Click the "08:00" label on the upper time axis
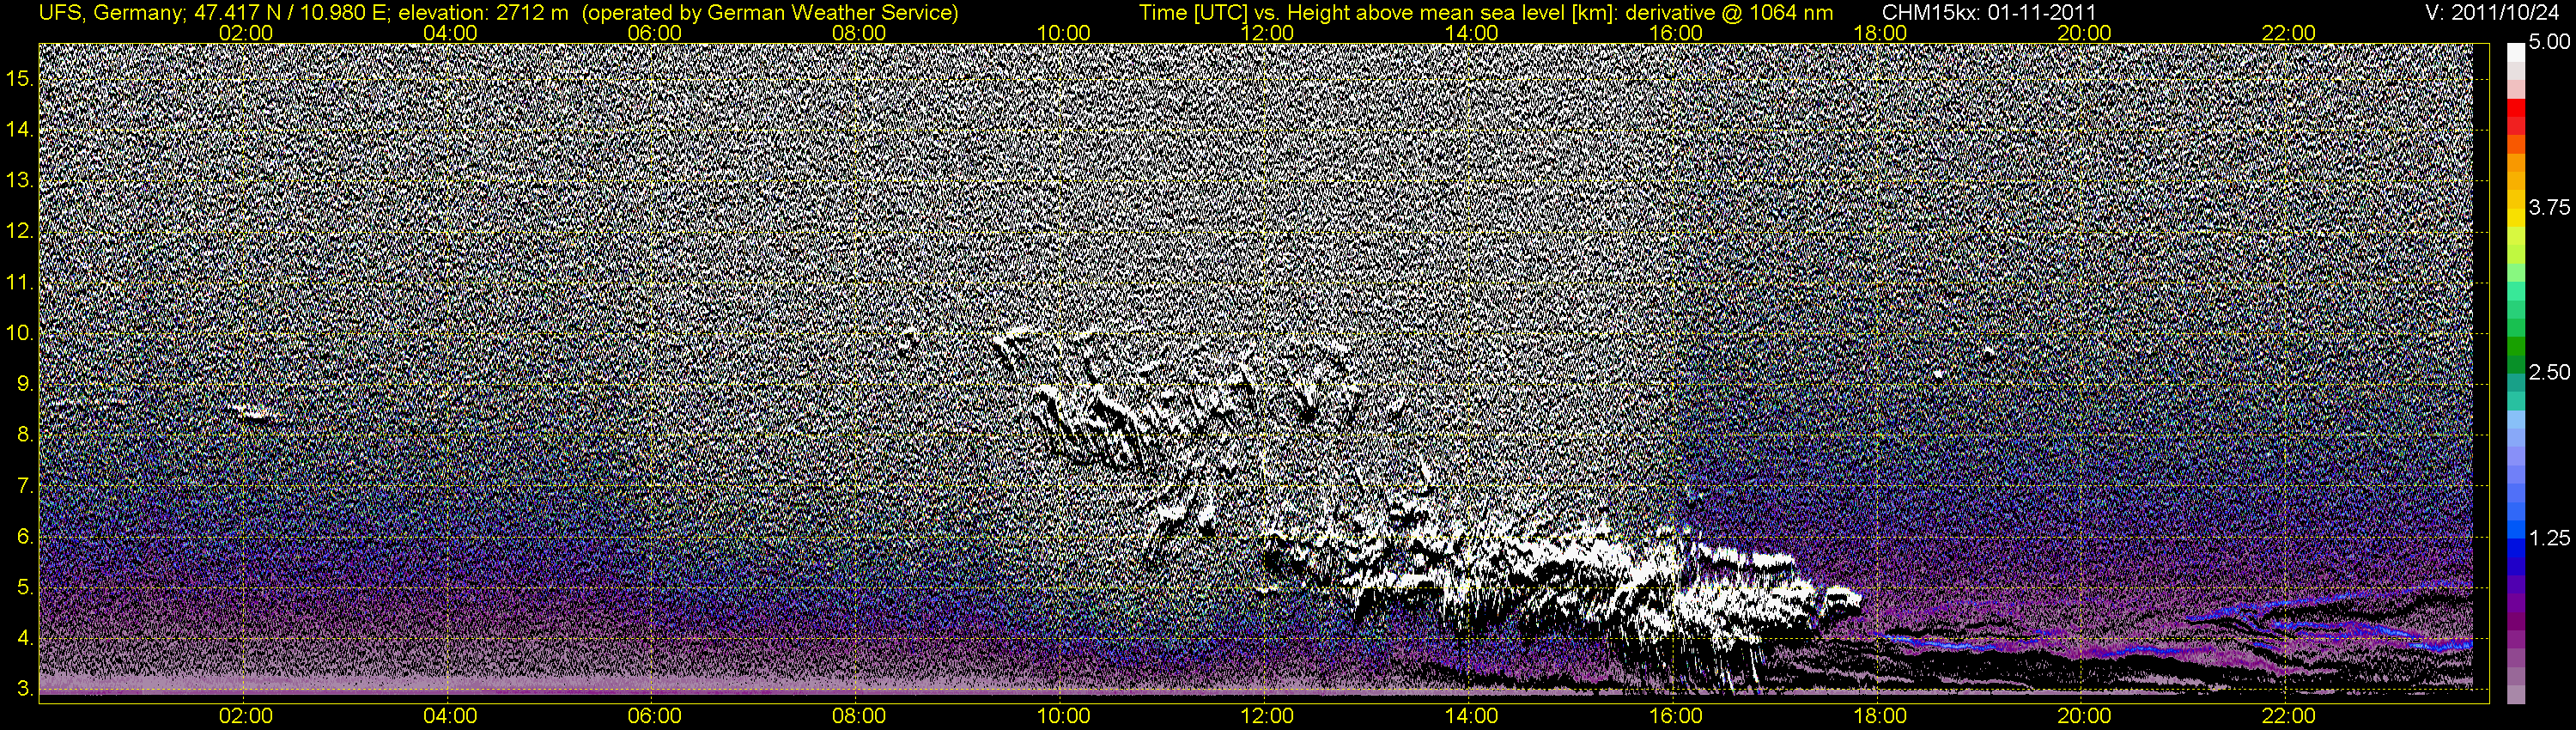The width and height of the screenshot is (2576, 730). 859,33
